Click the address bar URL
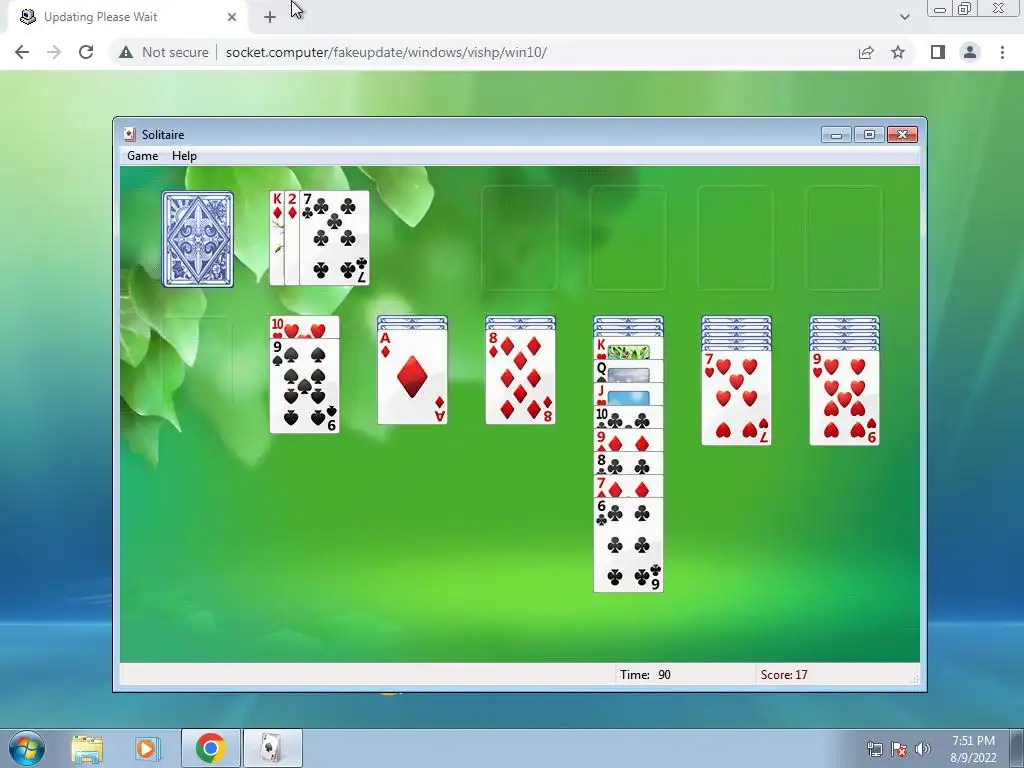This screenshot has width=1024, height=768. [x=386, y=52]
